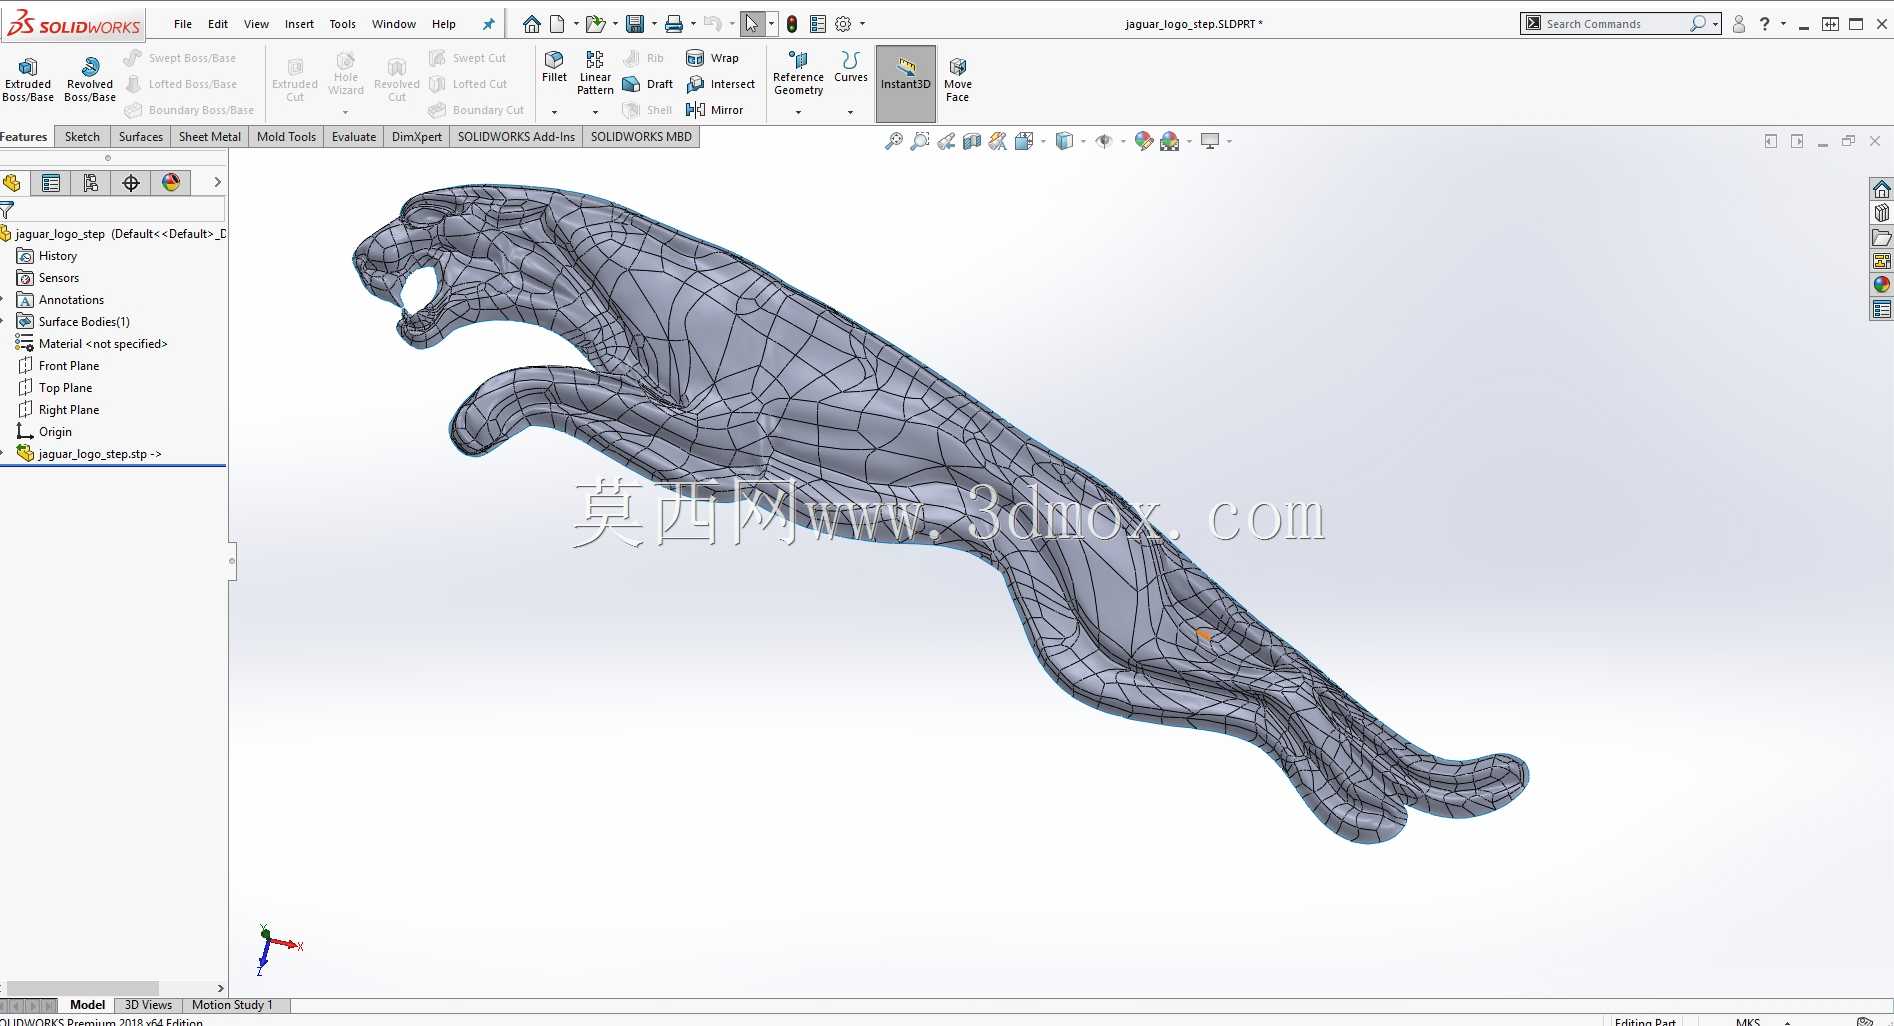
Task: Switch to the Surfaces tab
Action: coord(141,137)
